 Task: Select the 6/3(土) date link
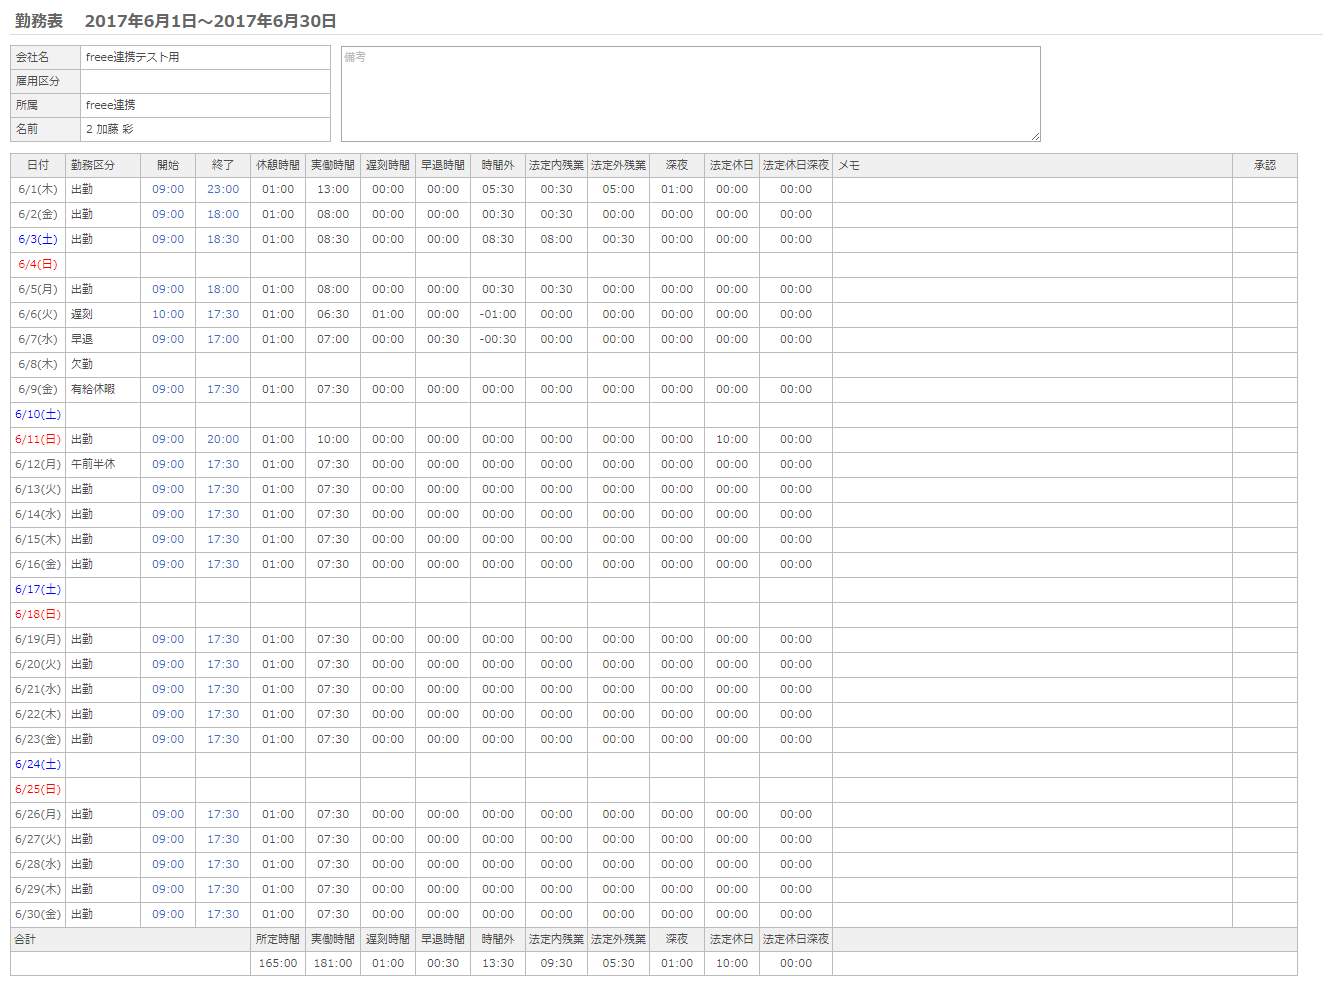pyautogui.click(x=38, y=239)
